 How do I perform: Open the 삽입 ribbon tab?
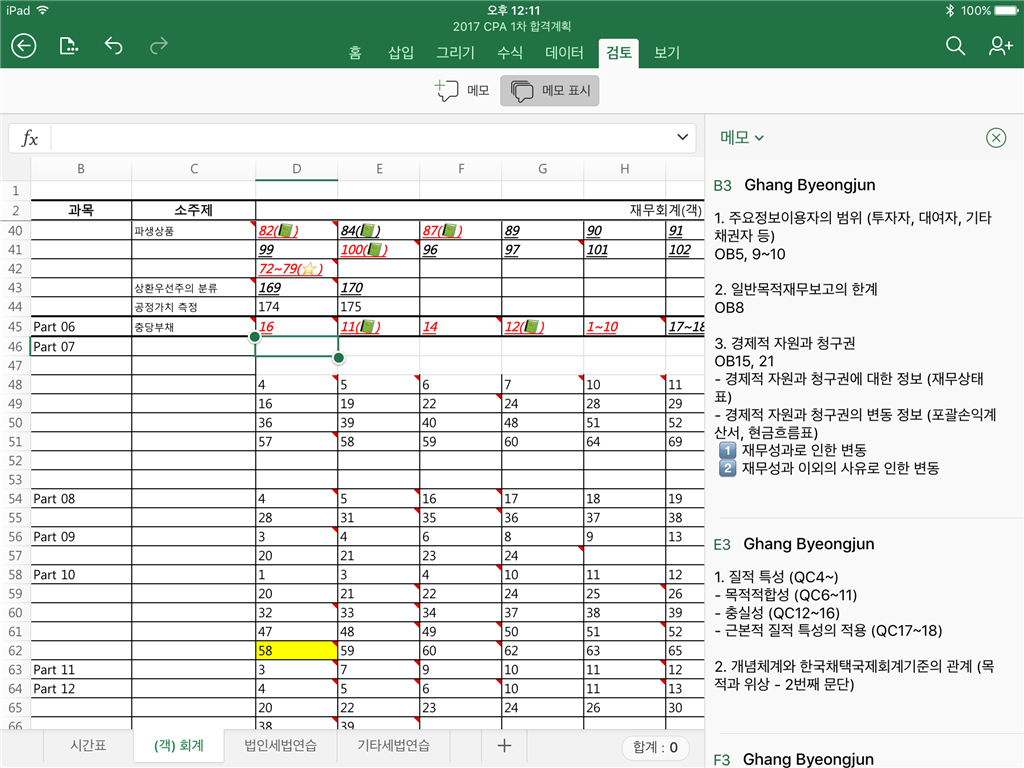pyautogui.click(x=400, y=53)
